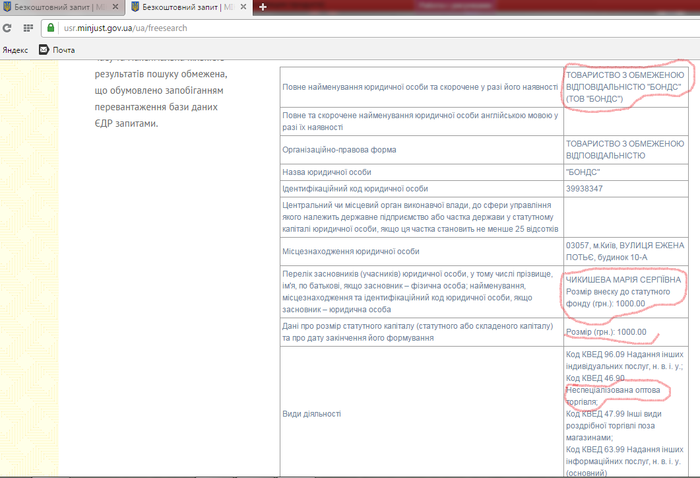Click founder name ЧИКИШЕВА МАРІЯ СЕРГІЇВНА
Viewport: 700px width, 478px height.
point(624,280)
